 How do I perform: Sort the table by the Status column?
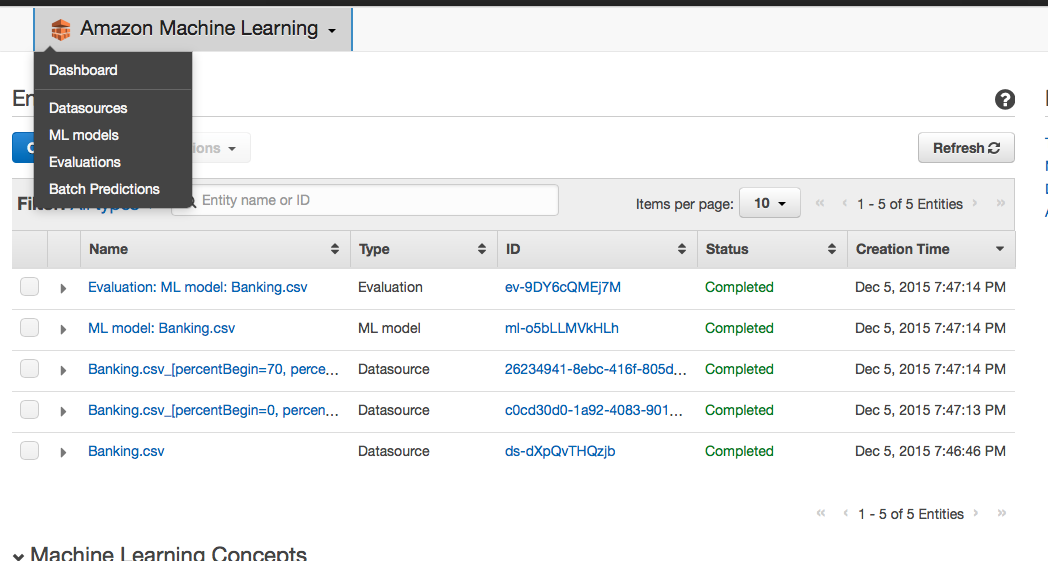[831, 249]
